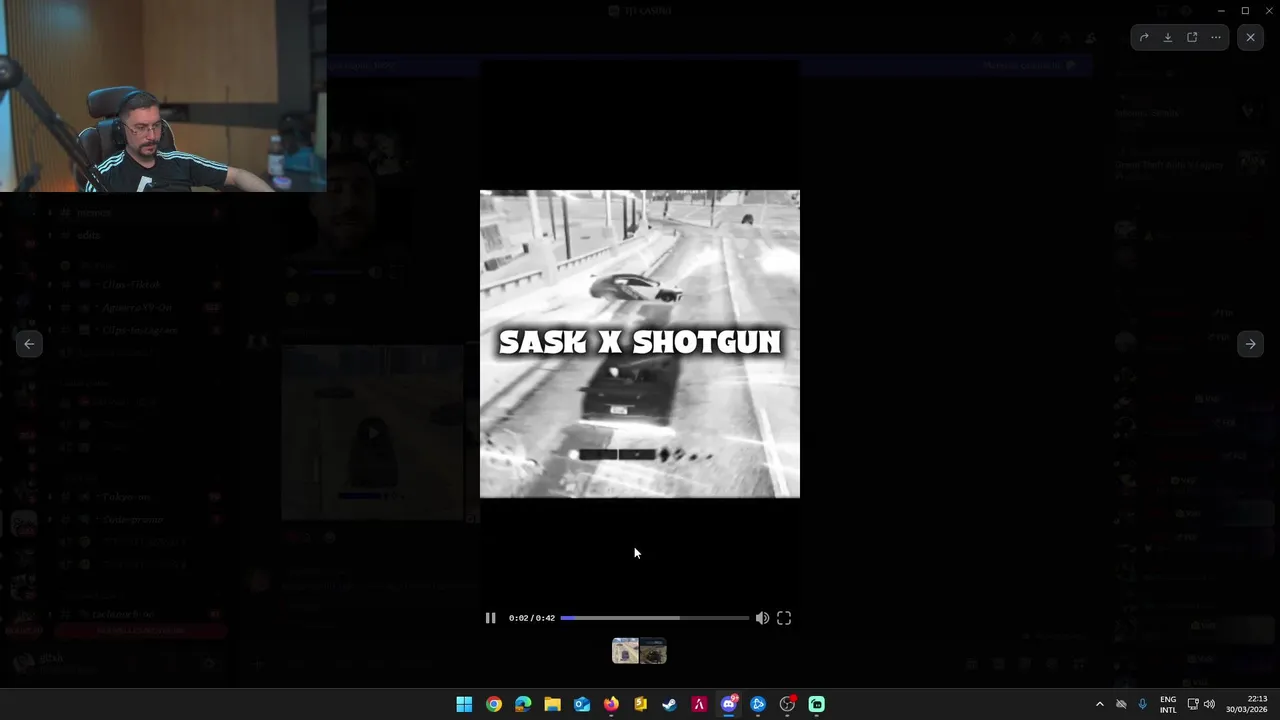Close the media viewer overlay
The width and height of the screenshot is (1280, 720).
tap(1250, 37)
